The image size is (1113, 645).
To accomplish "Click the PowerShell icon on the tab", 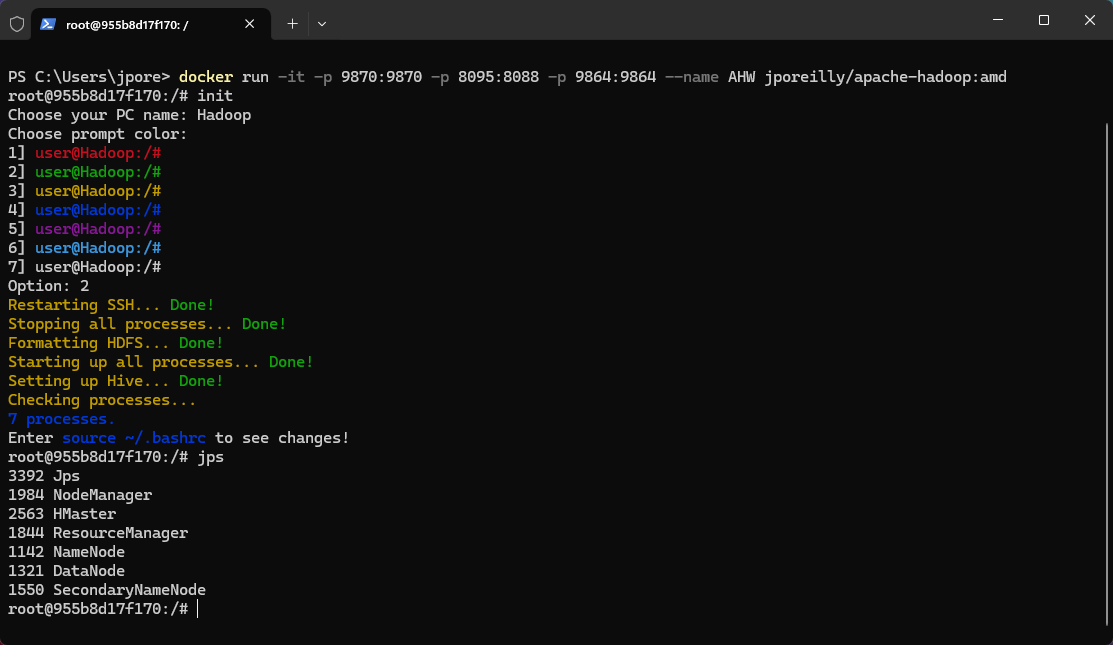I will click(x=48, y=24).
